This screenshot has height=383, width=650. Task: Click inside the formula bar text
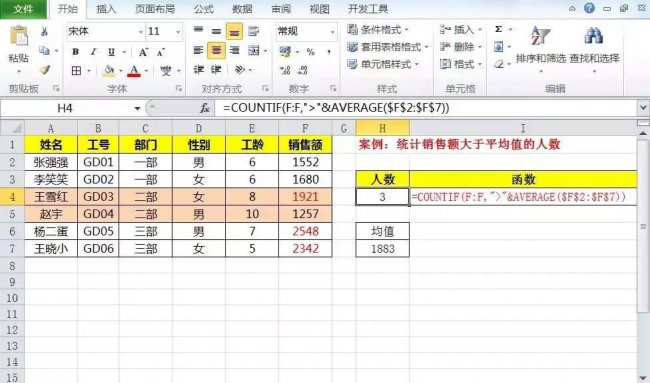coord(336,108)
